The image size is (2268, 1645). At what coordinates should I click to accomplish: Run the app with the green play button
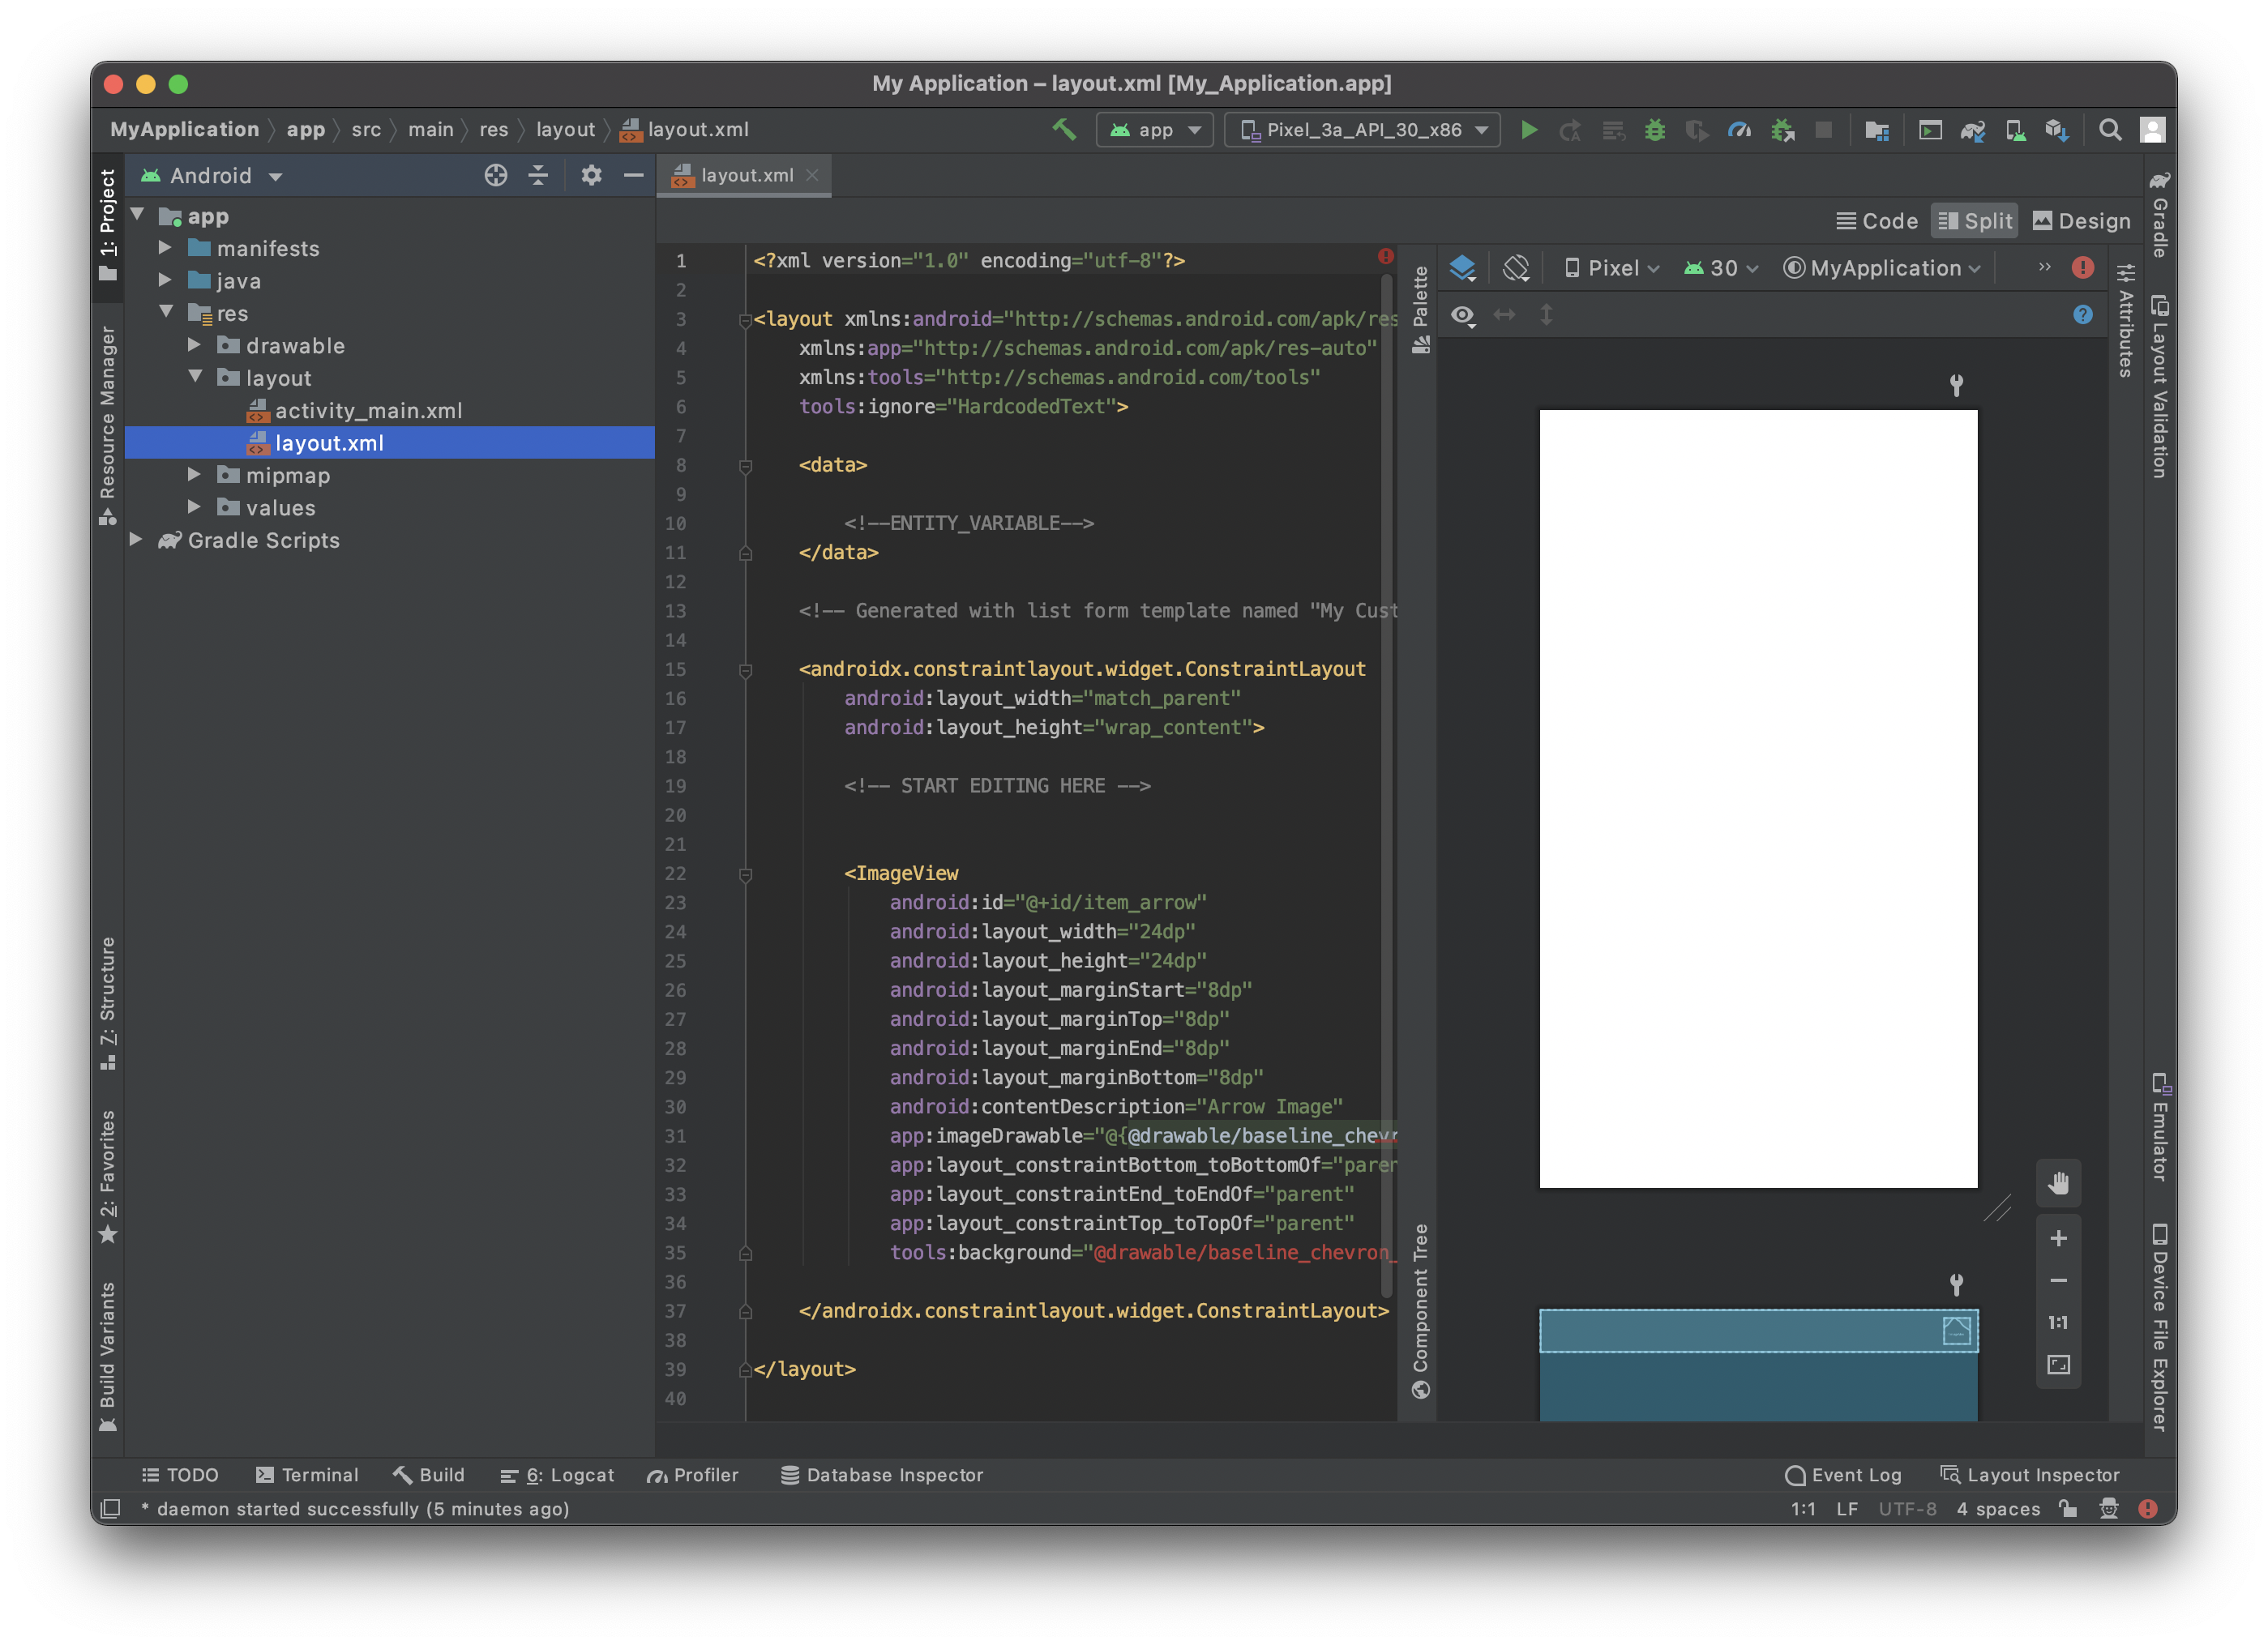(1529, 130)
